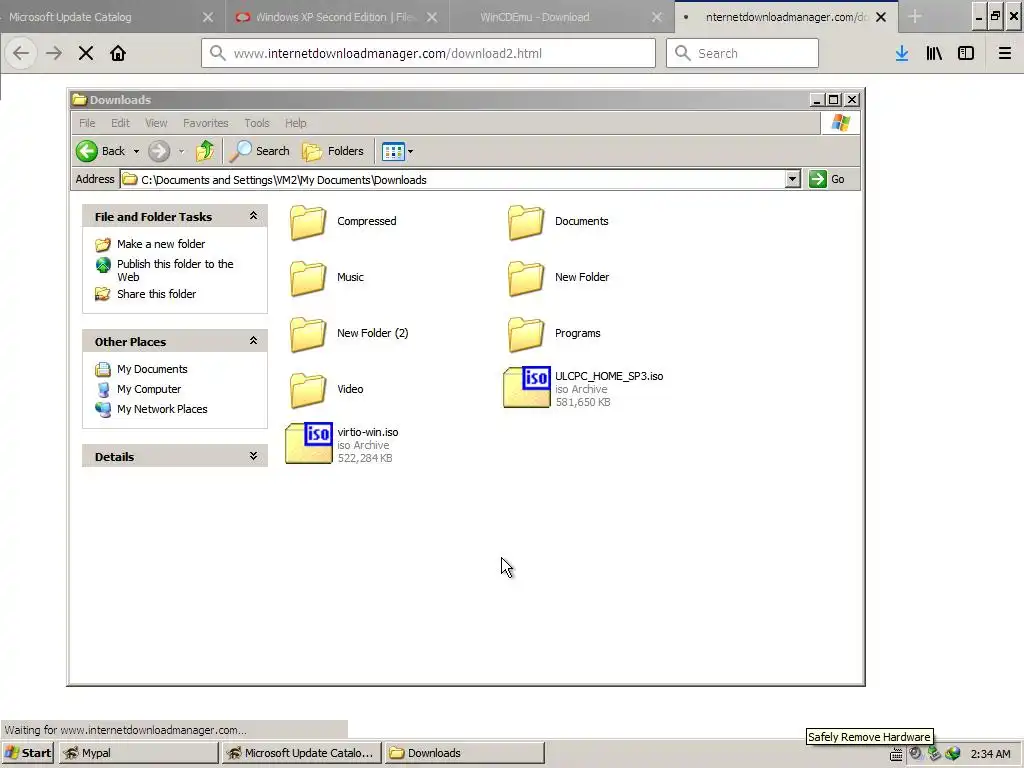Click the browser URL bar
Image resolution: width=1024 pixels, height=768 pixels.
coord(428,54)
